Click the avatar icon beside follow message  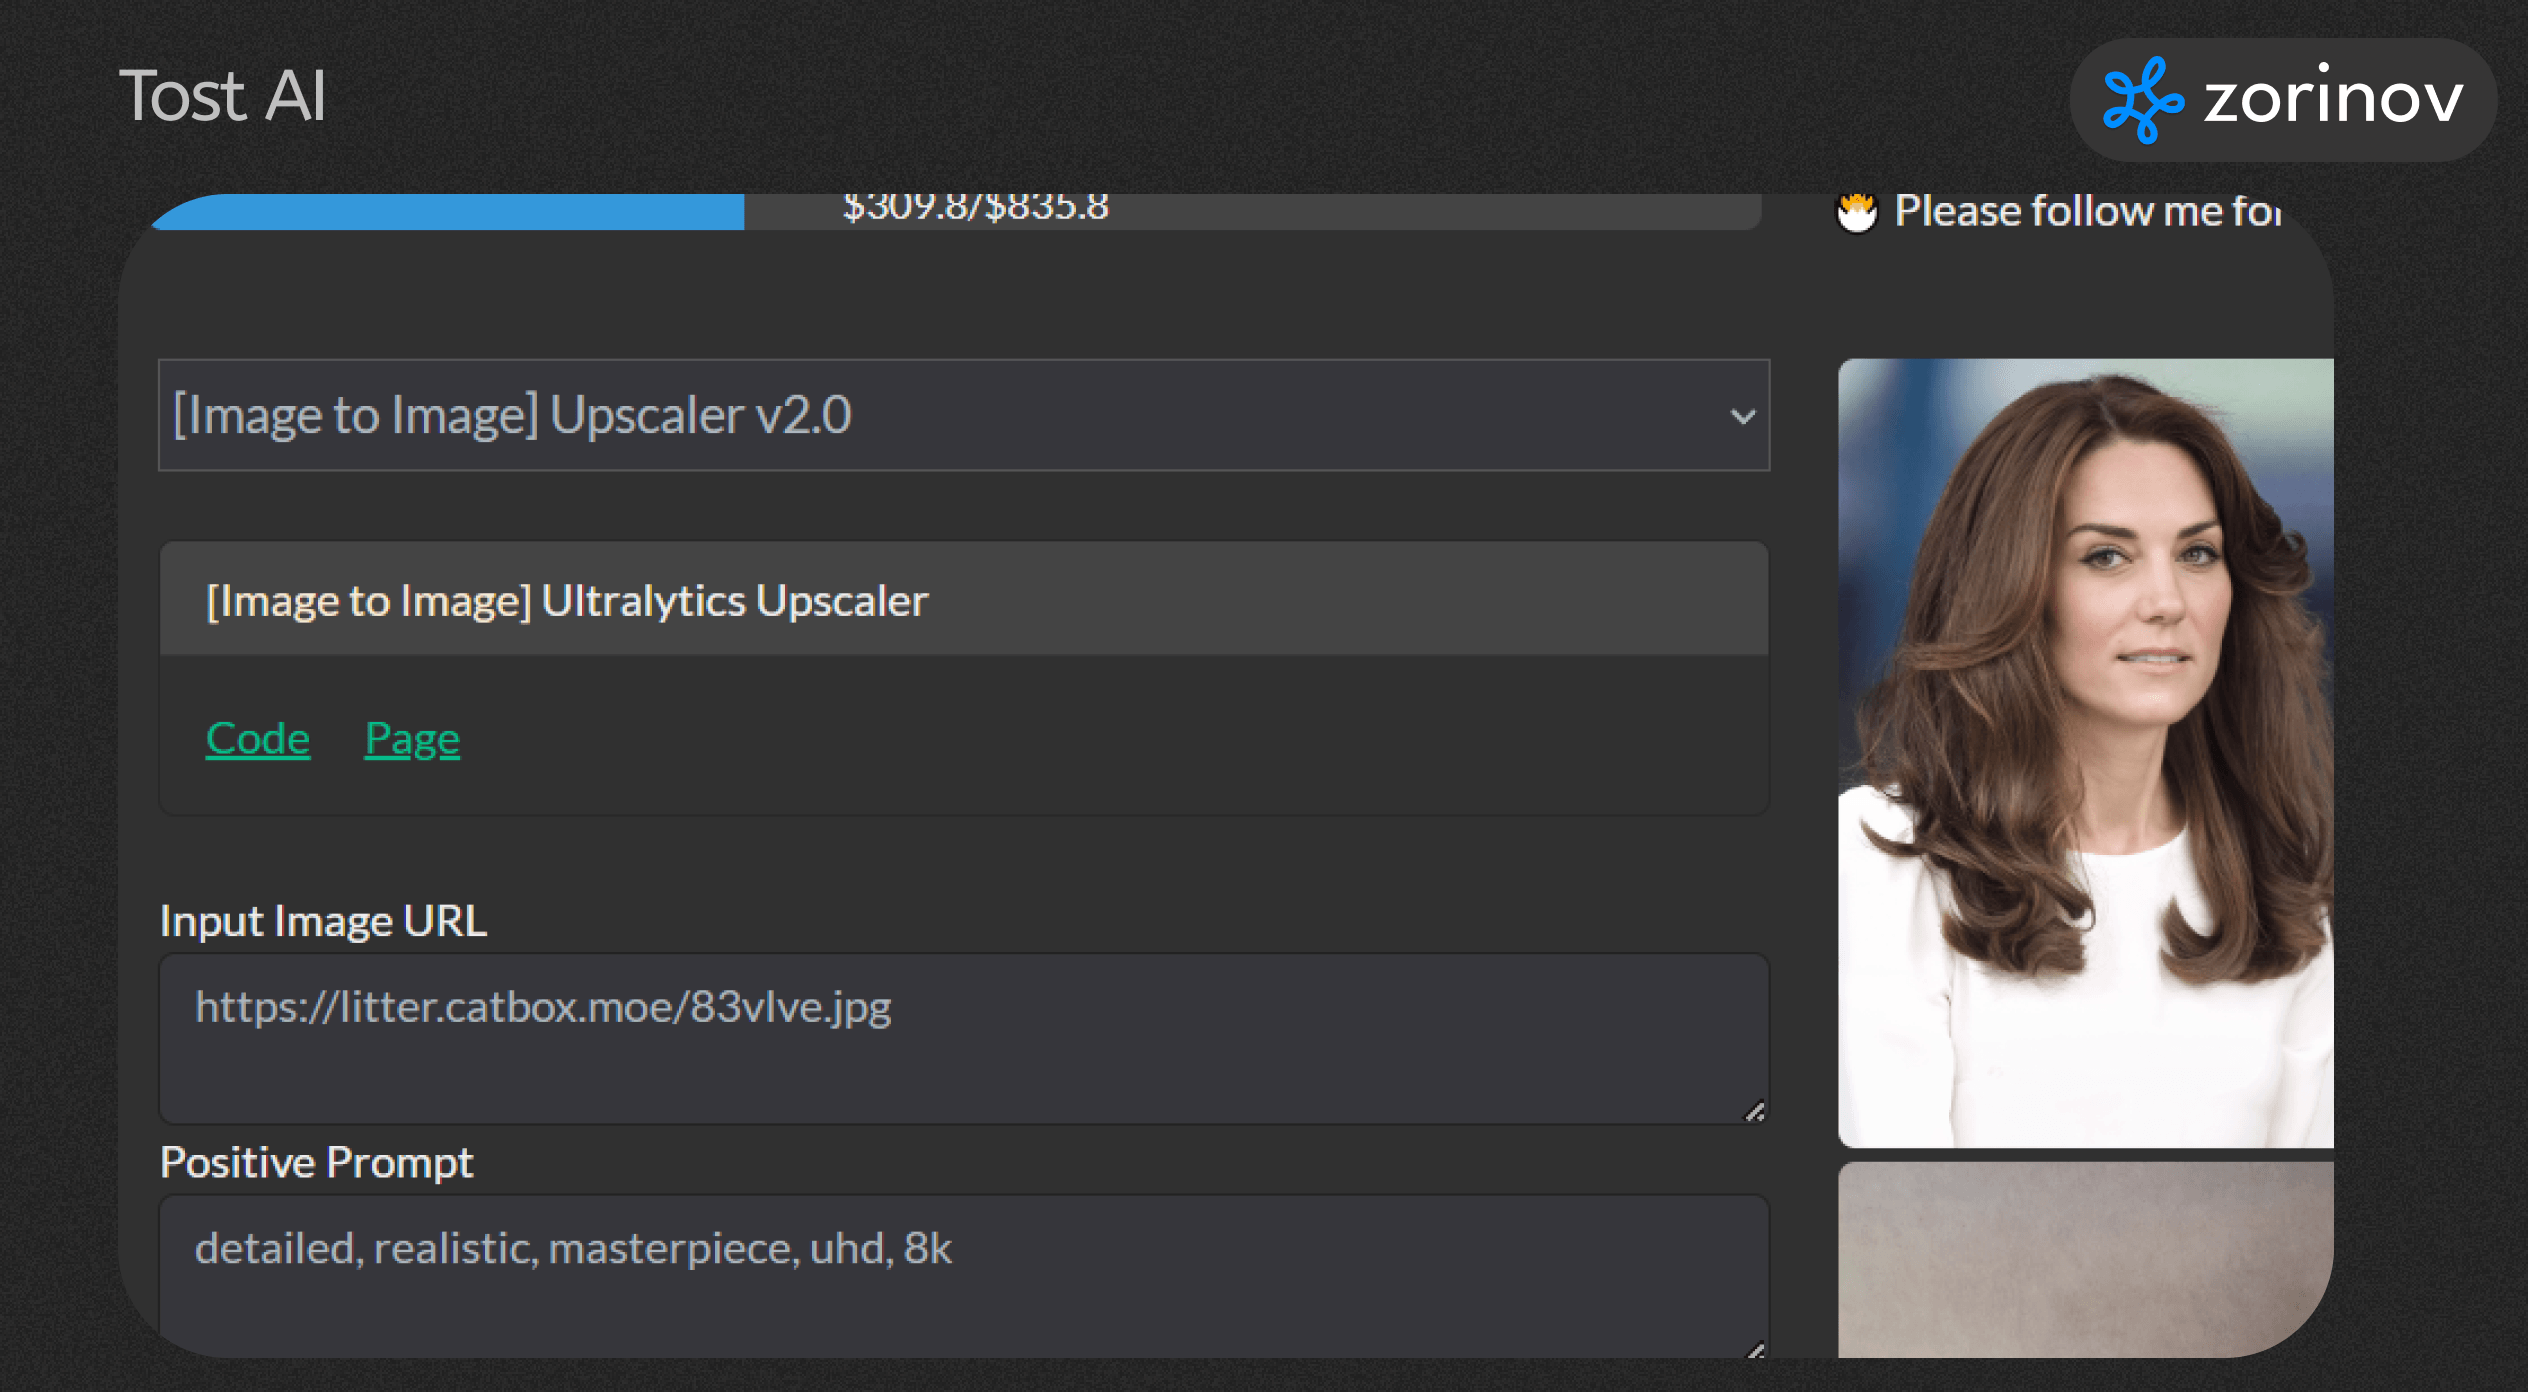pyautogui.click(x=1857, y=212)
